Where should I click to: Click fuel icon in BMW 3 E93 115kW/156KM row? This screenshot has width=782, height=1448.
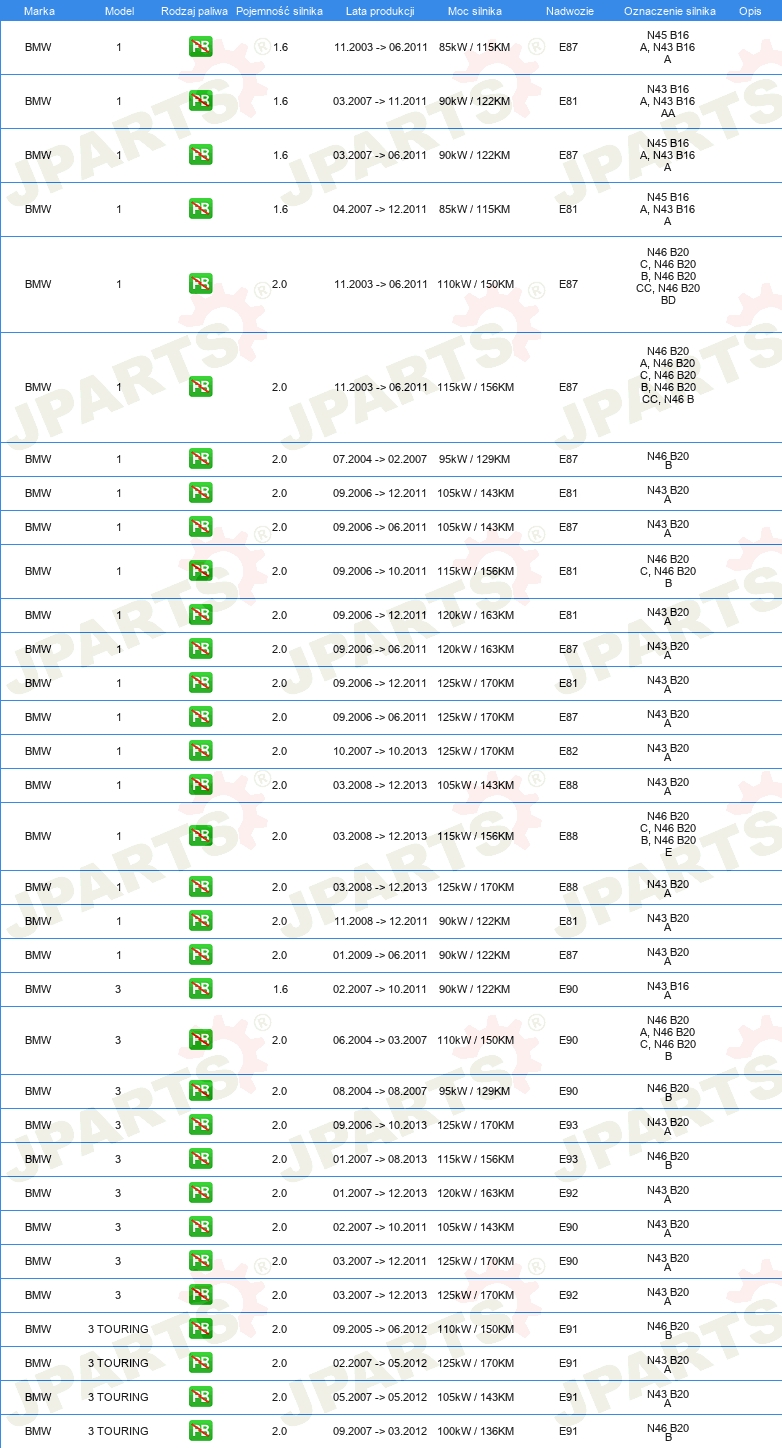coord(200,1159)
